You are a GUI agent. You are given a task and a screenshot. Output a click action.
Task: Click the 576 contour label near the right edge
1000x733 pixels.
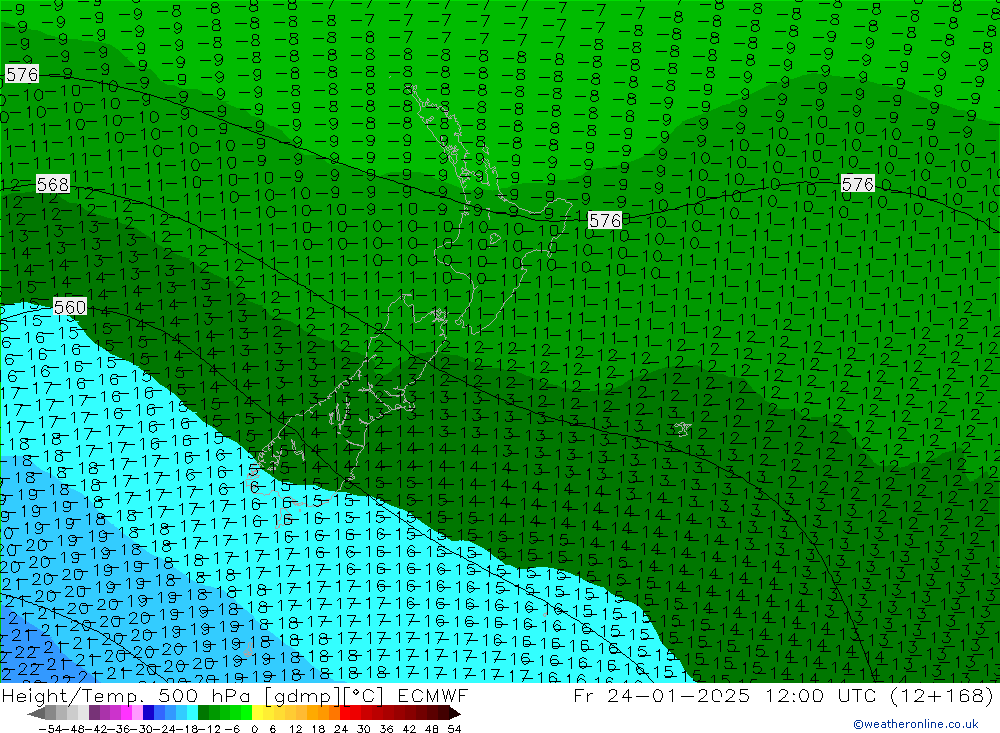pos(857,184)
